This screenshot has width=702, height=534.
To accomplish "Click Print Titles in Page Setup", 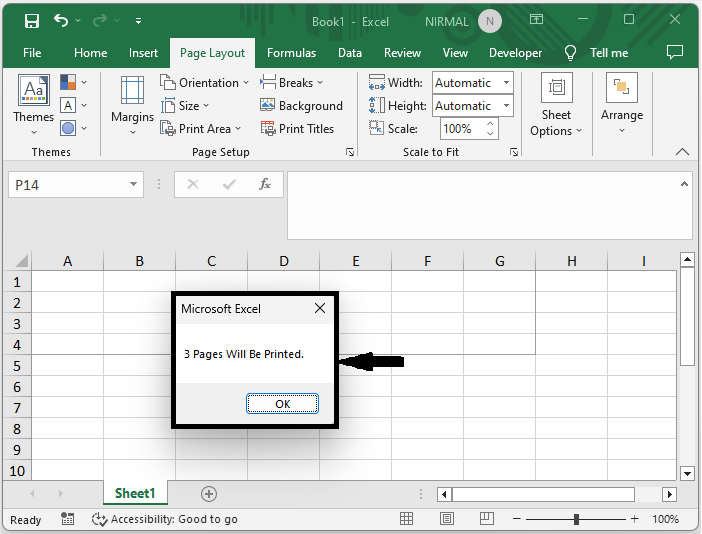I will [297, 129].
